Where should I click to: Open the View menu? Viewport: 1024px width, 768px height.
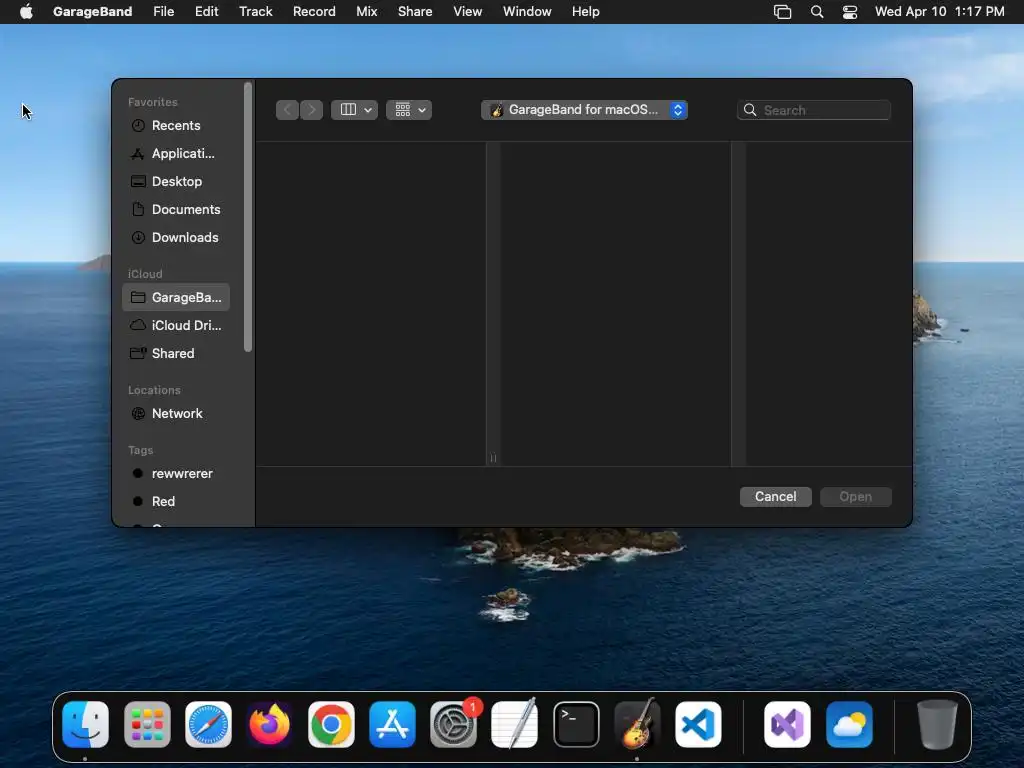(468, 12)
